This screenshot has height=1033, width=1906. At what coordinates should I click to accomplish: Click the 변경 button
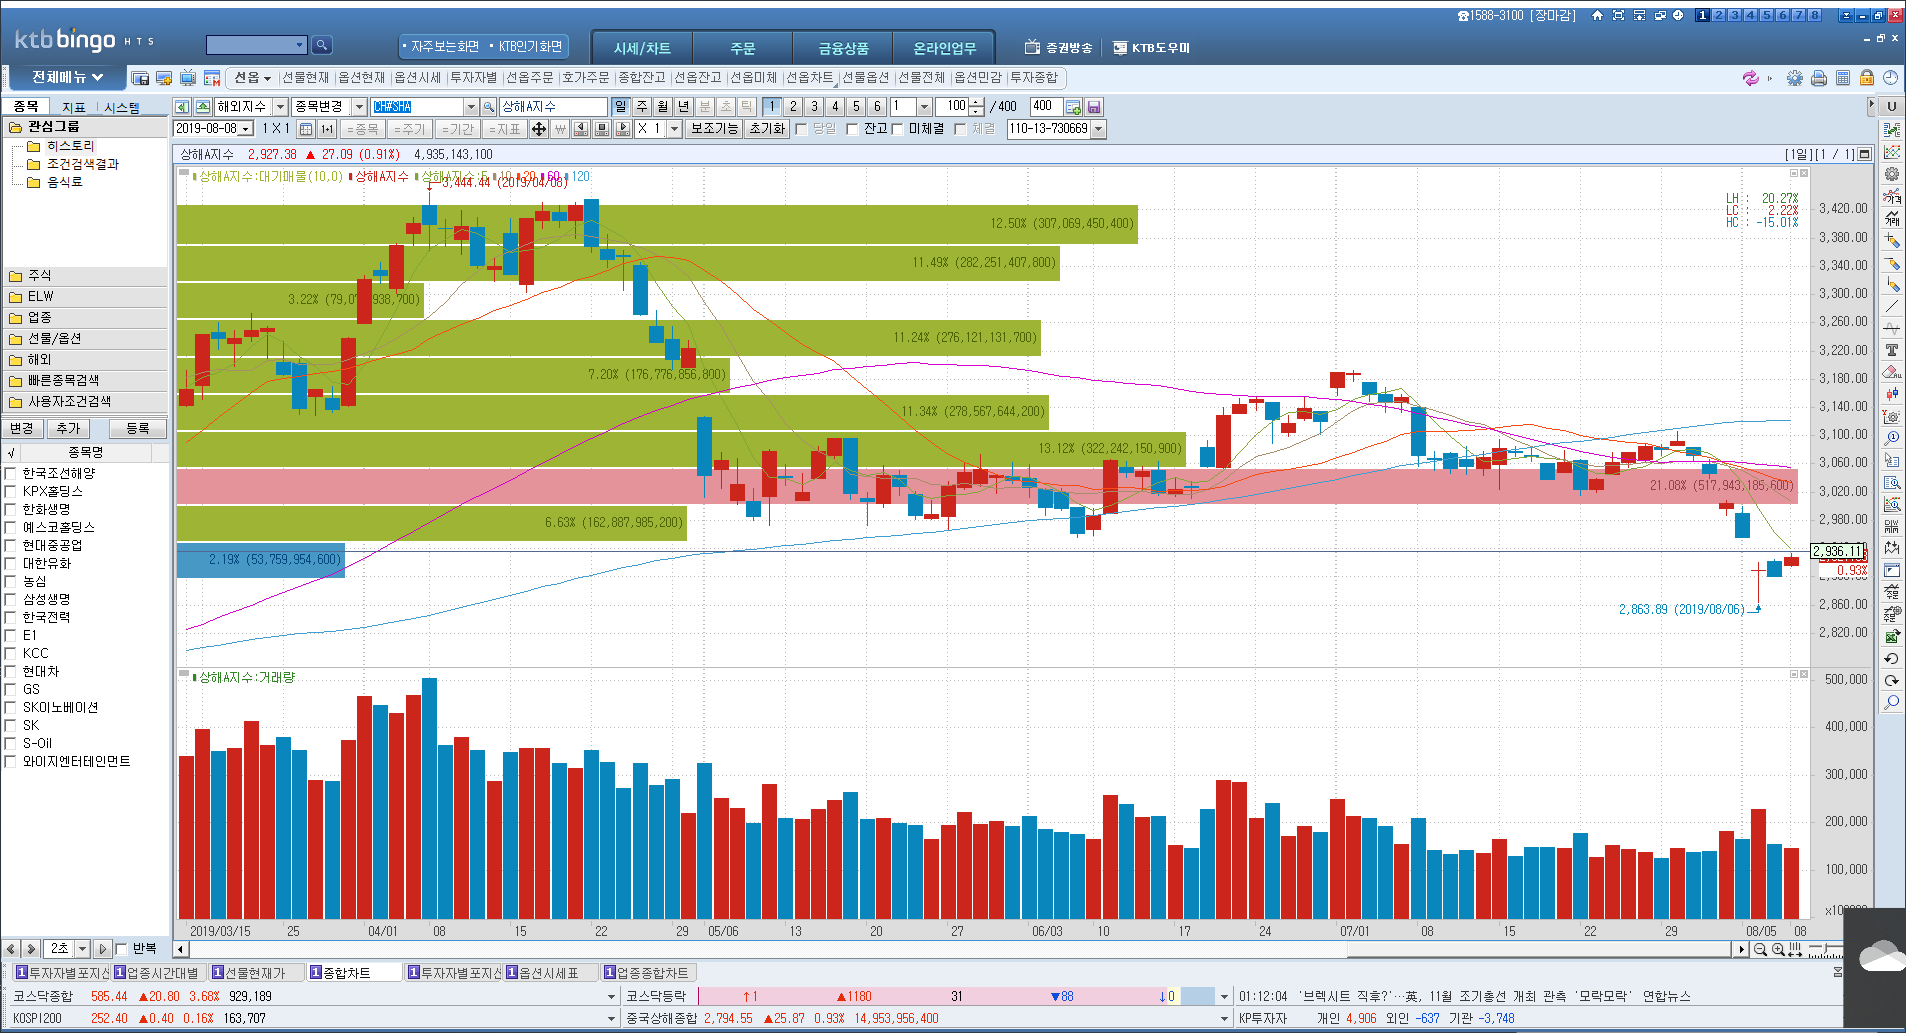[x=21, y=428]
